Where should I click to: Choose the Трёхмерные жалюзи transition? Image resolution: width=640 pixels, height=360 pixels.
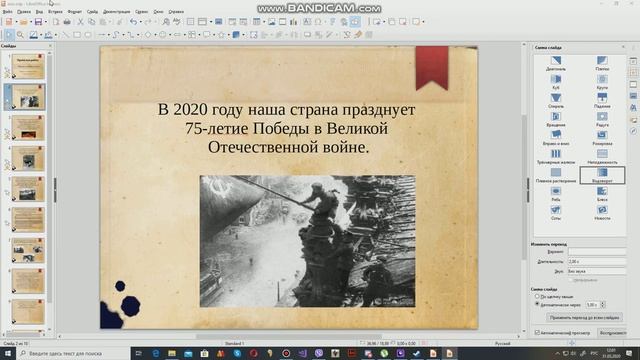click(x=556, y=157)
